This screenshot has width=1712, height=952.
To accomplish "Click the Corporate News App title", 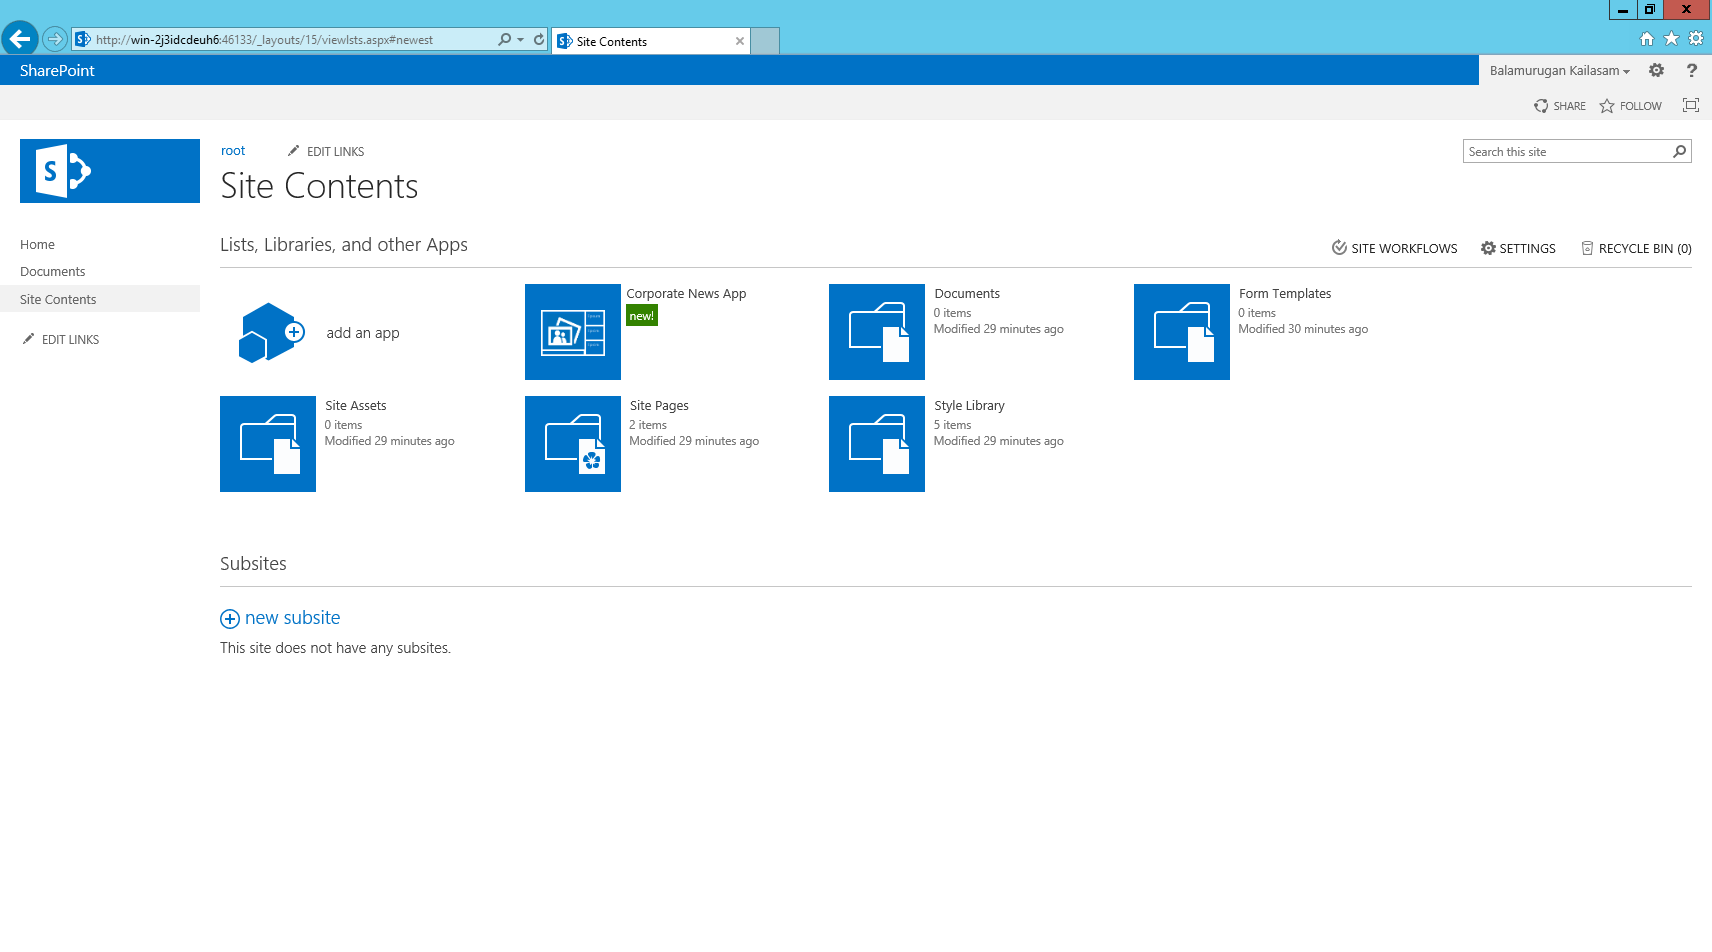I will [686, 294].
